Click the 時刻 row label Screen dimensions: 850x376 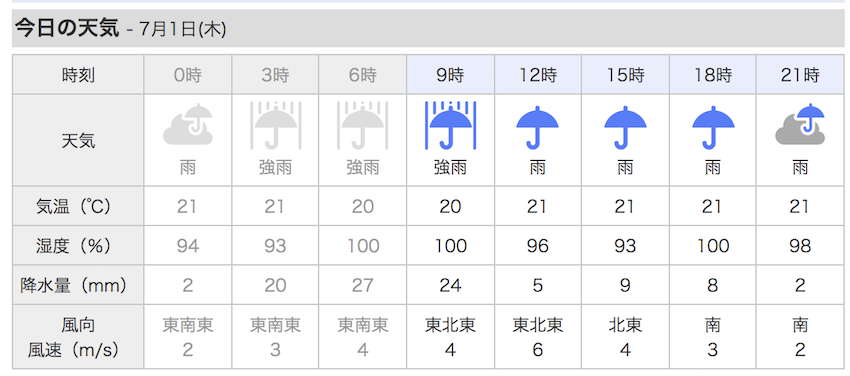click(x=78, y=75)
